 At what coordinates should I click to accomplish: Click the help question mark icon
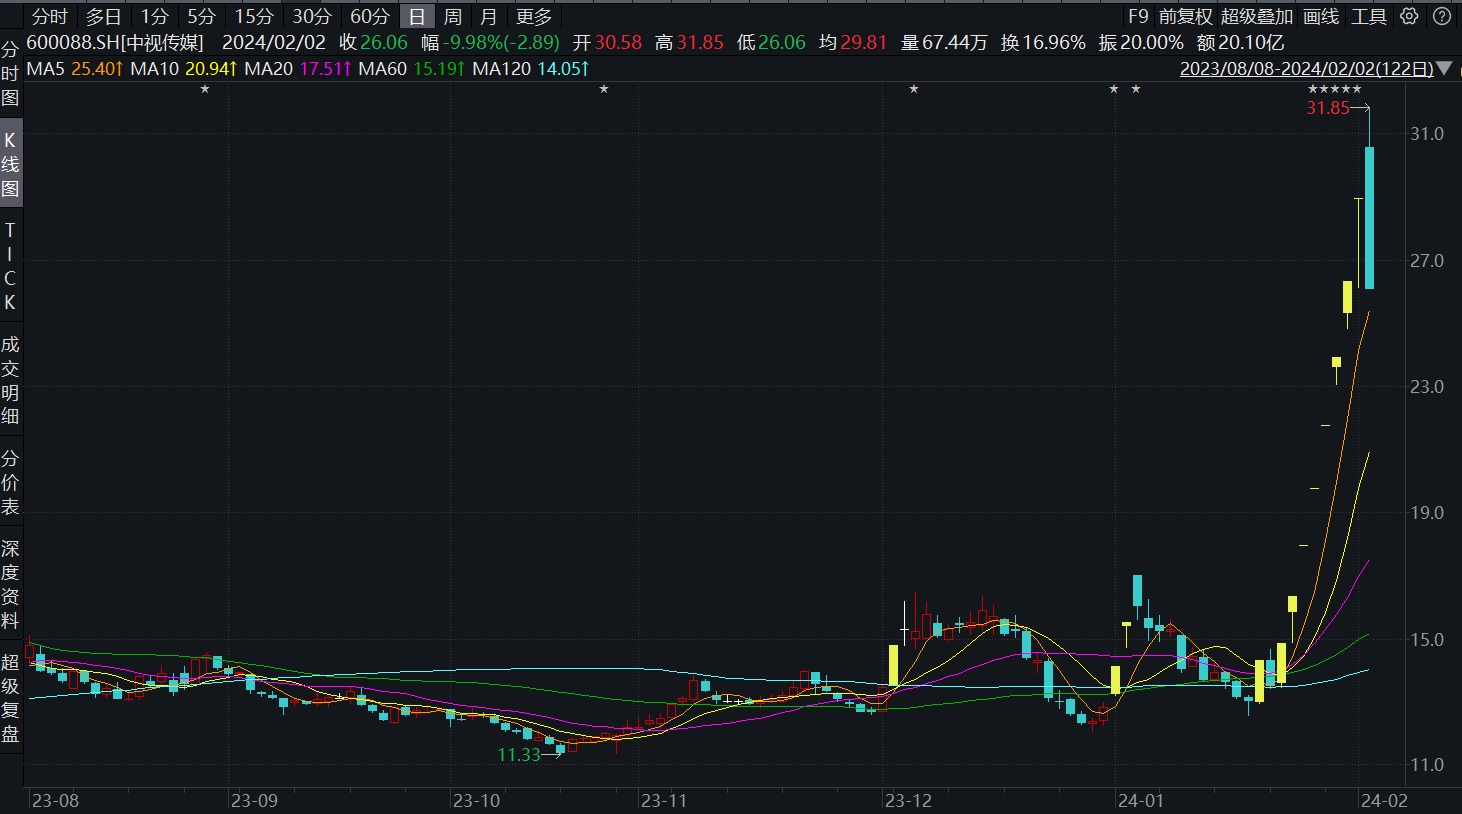pos(1441,16)
